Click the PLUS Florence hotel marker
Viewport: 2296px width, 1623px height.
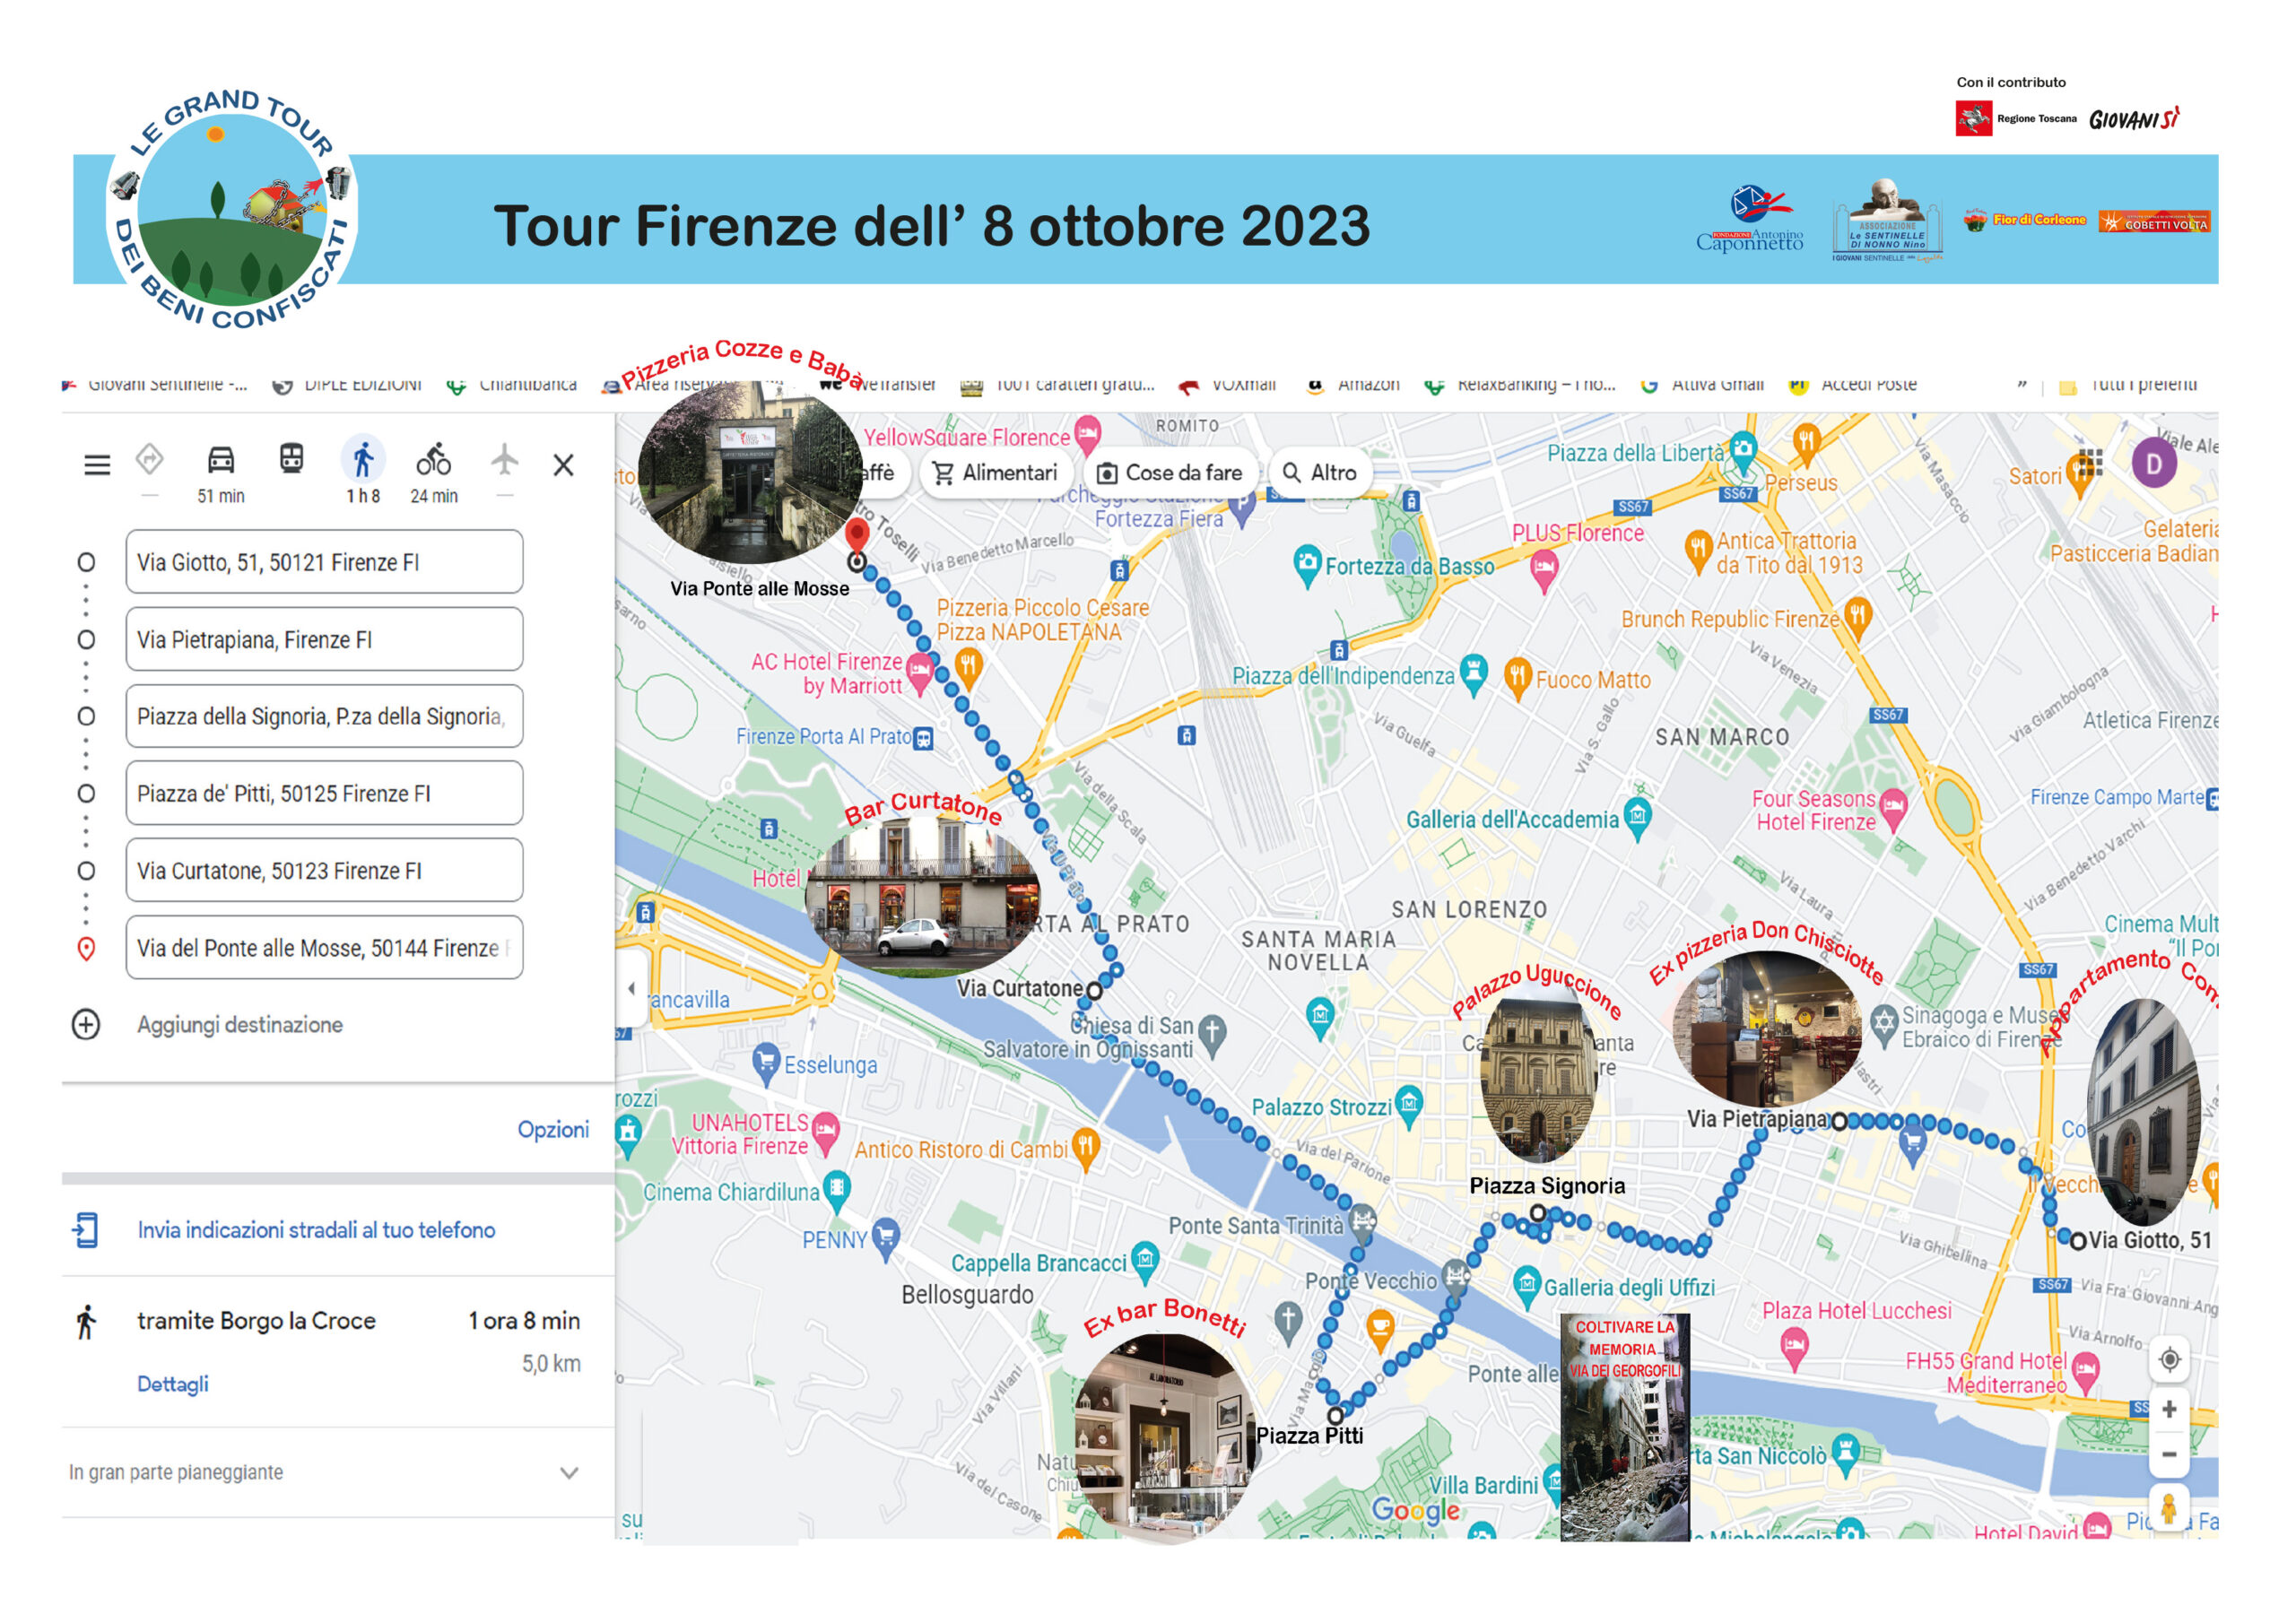1544,572
